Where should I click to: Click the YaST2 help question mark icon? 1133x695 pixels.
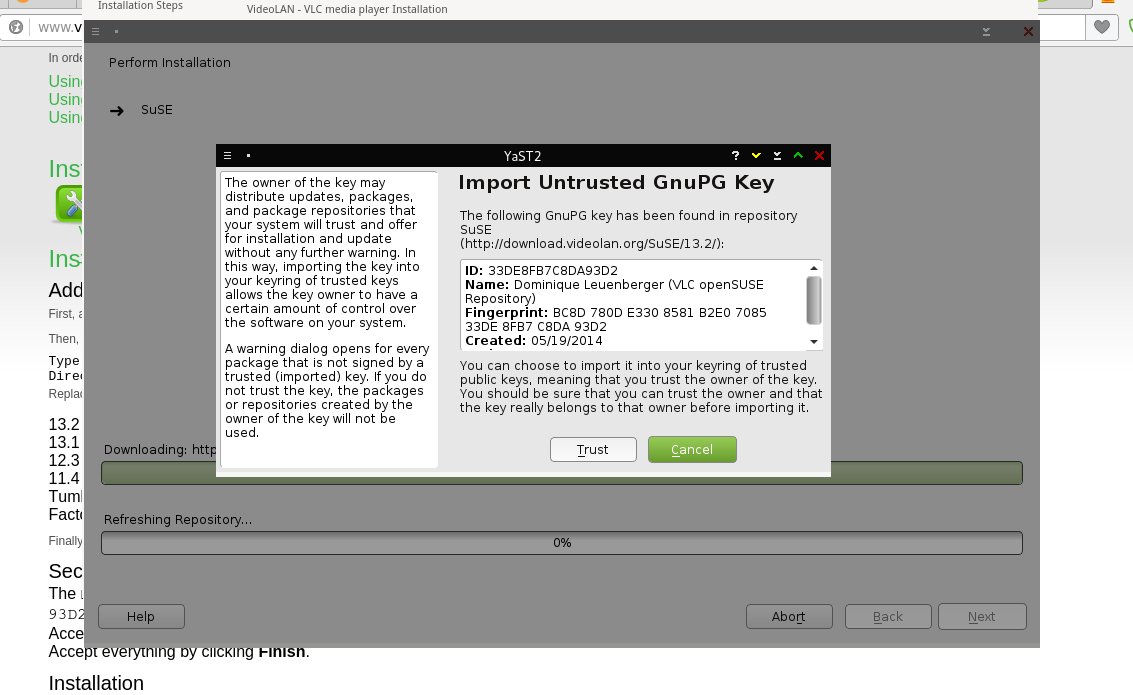pos(735,155)
